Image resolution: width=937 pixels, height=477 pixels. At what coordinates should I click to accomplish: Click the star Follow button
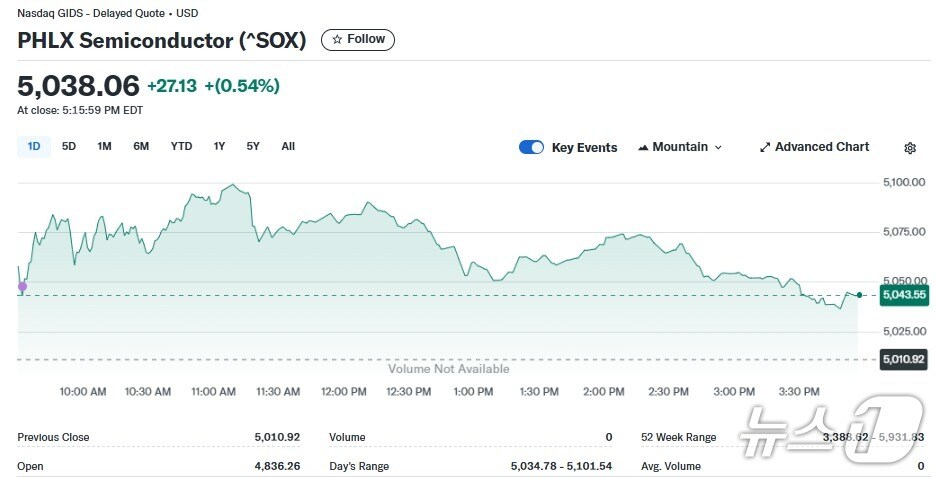[x=358, y=40]
